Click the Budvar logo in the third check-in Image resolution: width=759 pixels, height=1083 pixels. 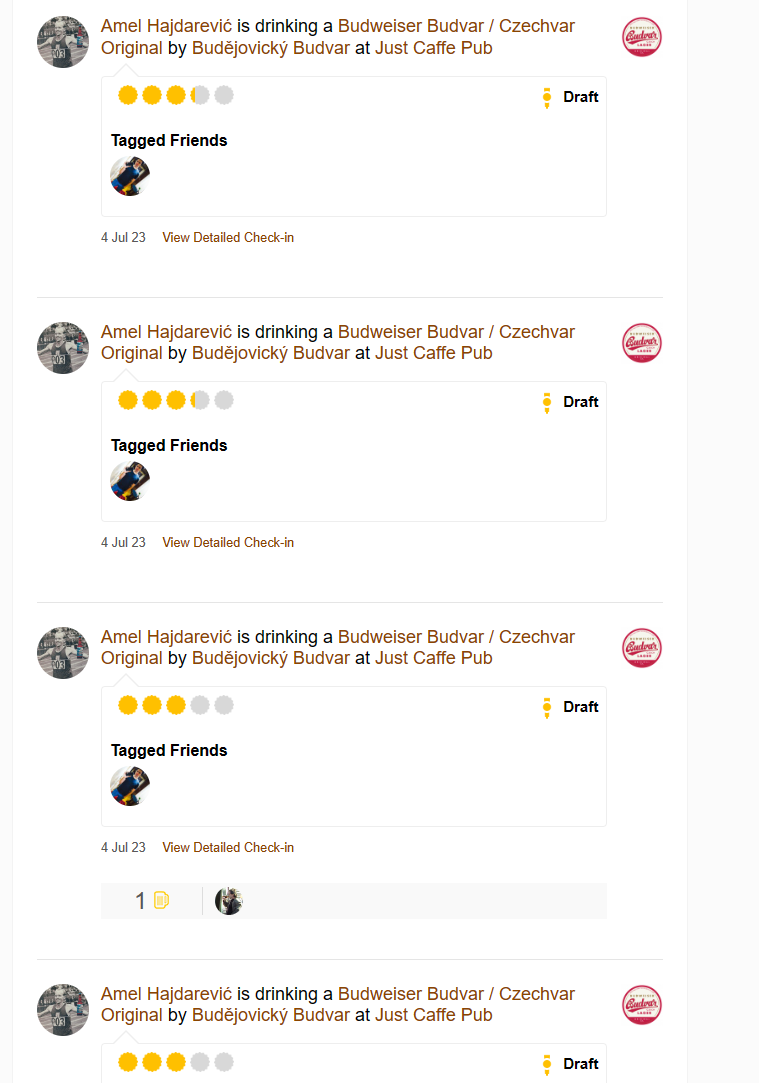641,648
